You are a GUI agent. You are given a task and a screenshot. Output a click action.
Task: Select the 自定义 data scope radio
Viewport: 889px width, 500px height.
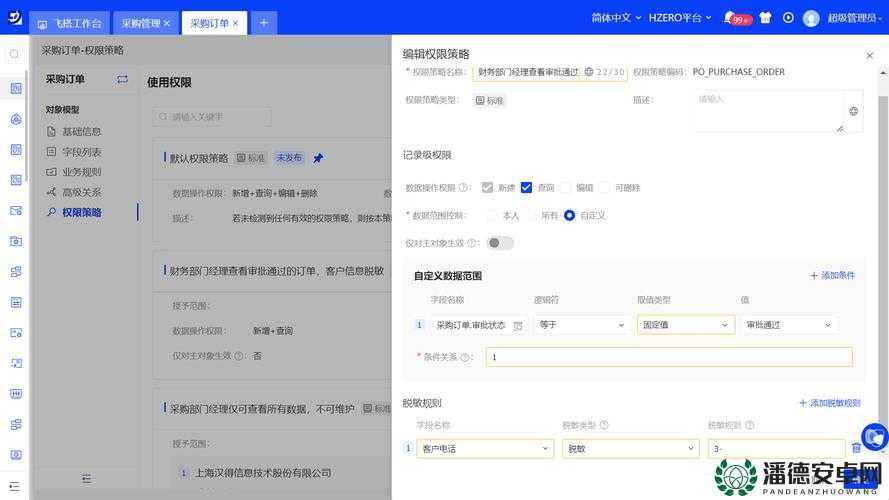point(569,215)
